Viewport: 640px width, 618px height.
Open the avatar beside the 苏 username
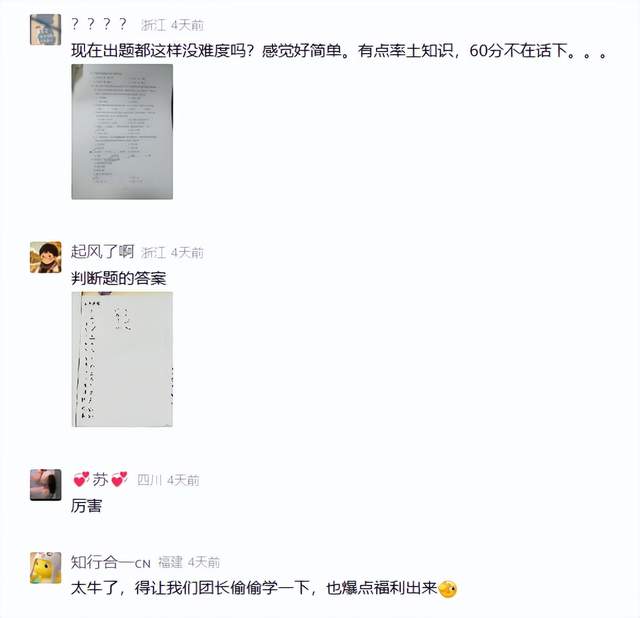pyautogui.click(x=45, y=485)
